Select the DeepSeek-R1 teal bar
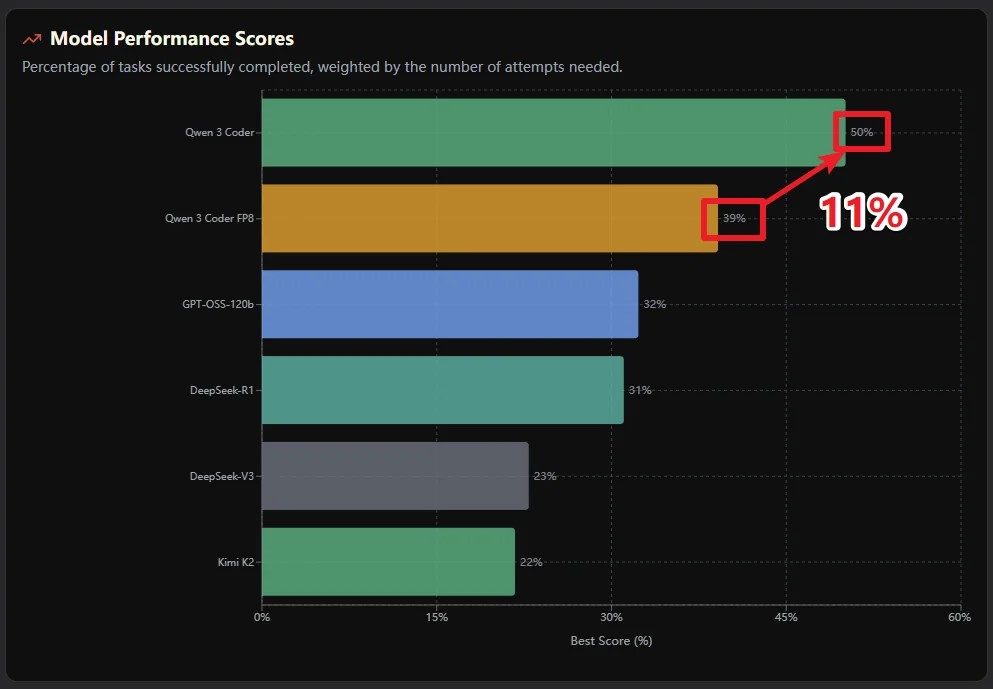This screenshot has width=993, height=689. pos(443,390)
